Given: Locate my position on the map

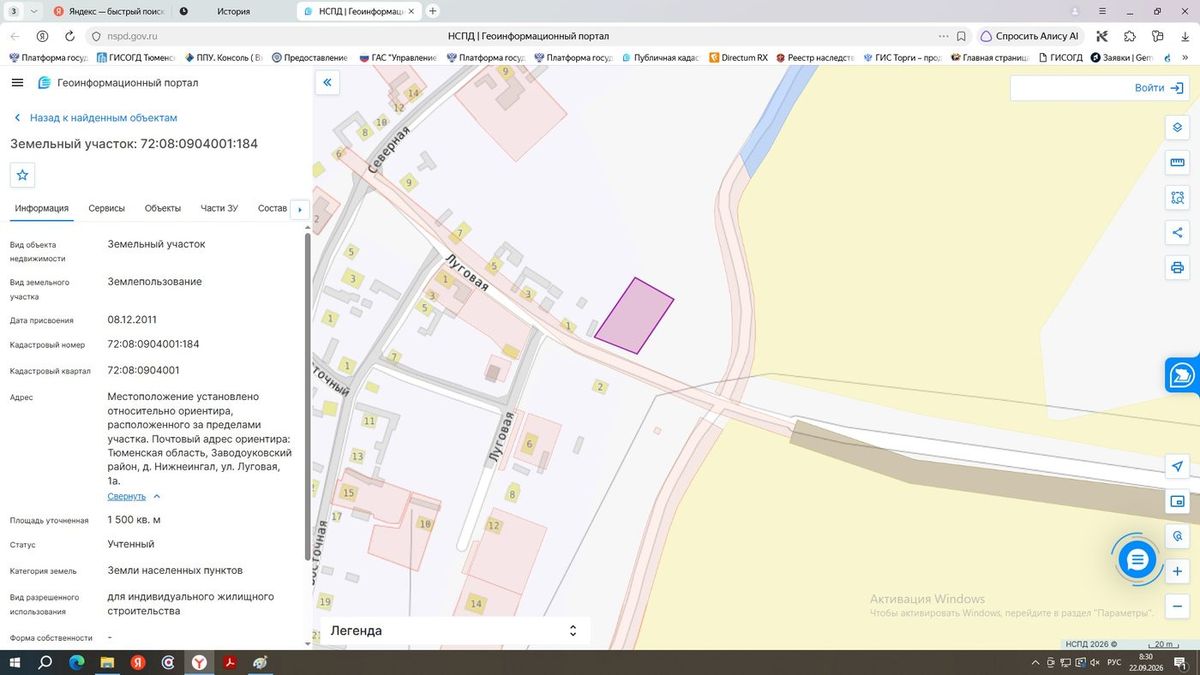Looking at the screenshot, I should [1177, 466].
